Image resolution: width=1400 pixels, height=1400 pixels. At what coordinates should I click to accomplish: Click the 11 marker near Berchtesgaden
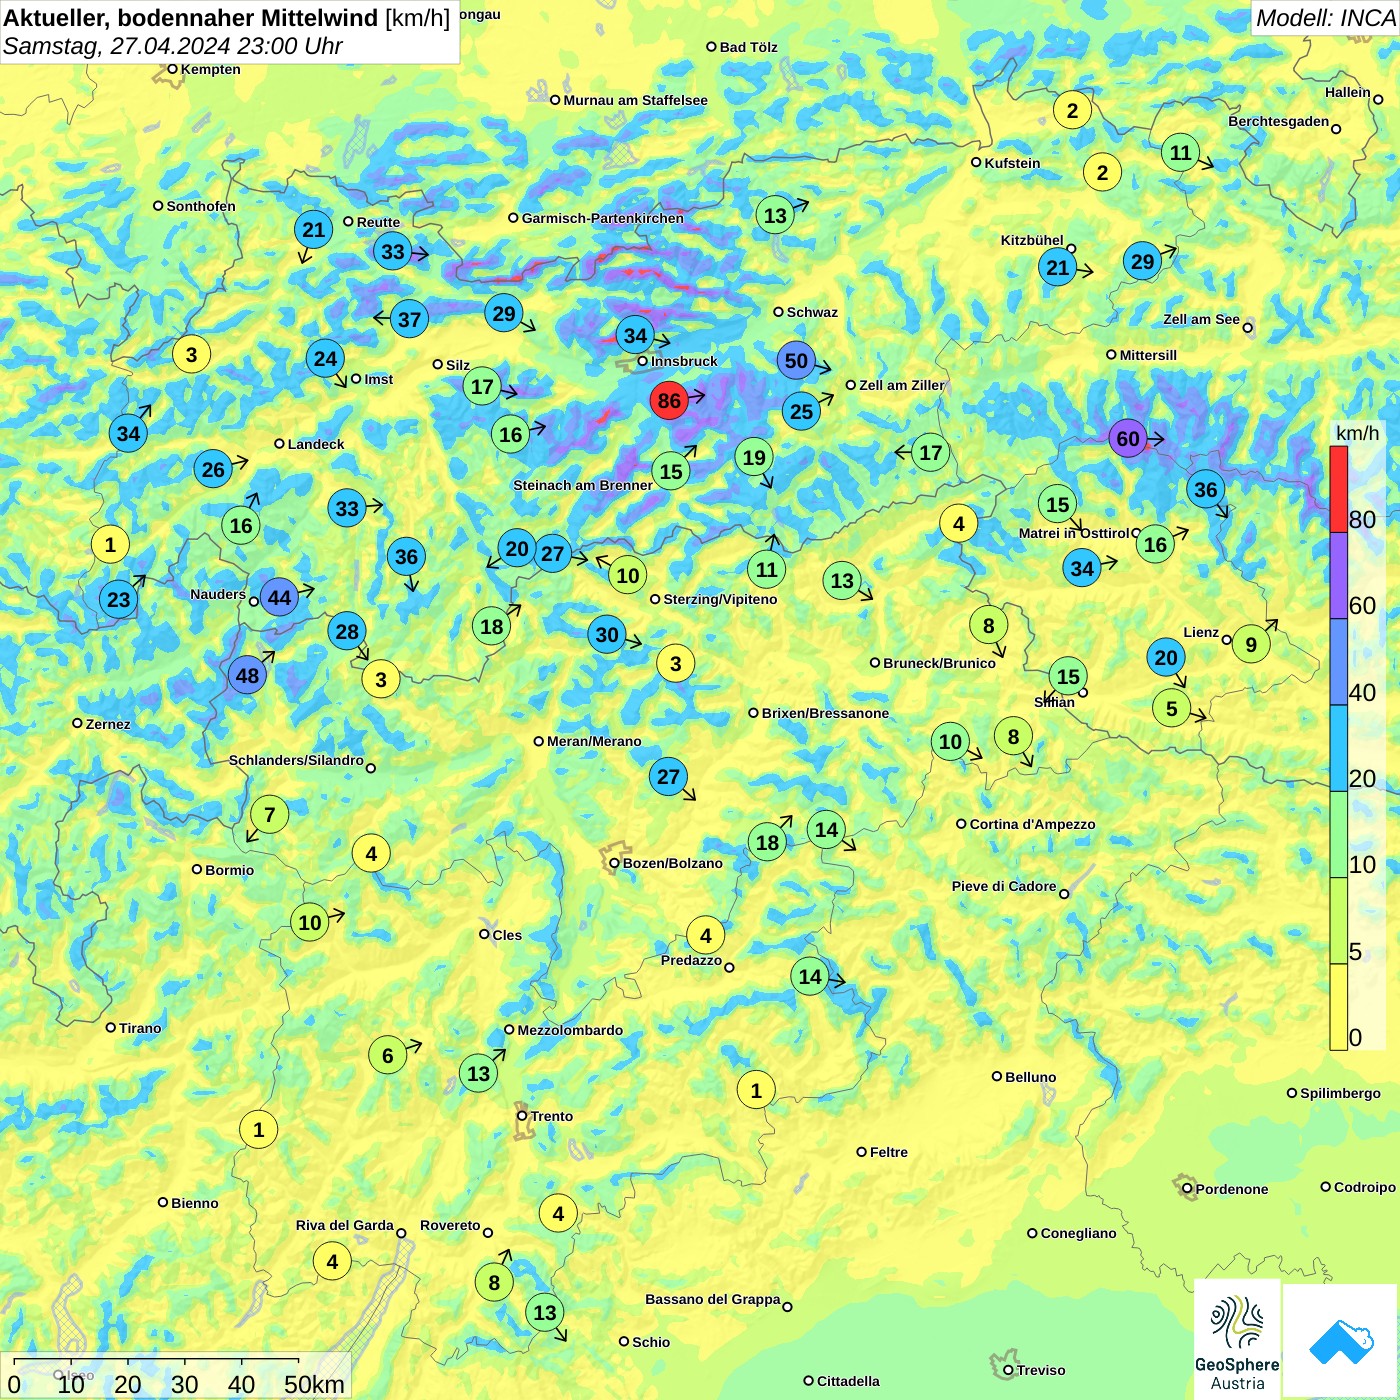pos(1181,152)
